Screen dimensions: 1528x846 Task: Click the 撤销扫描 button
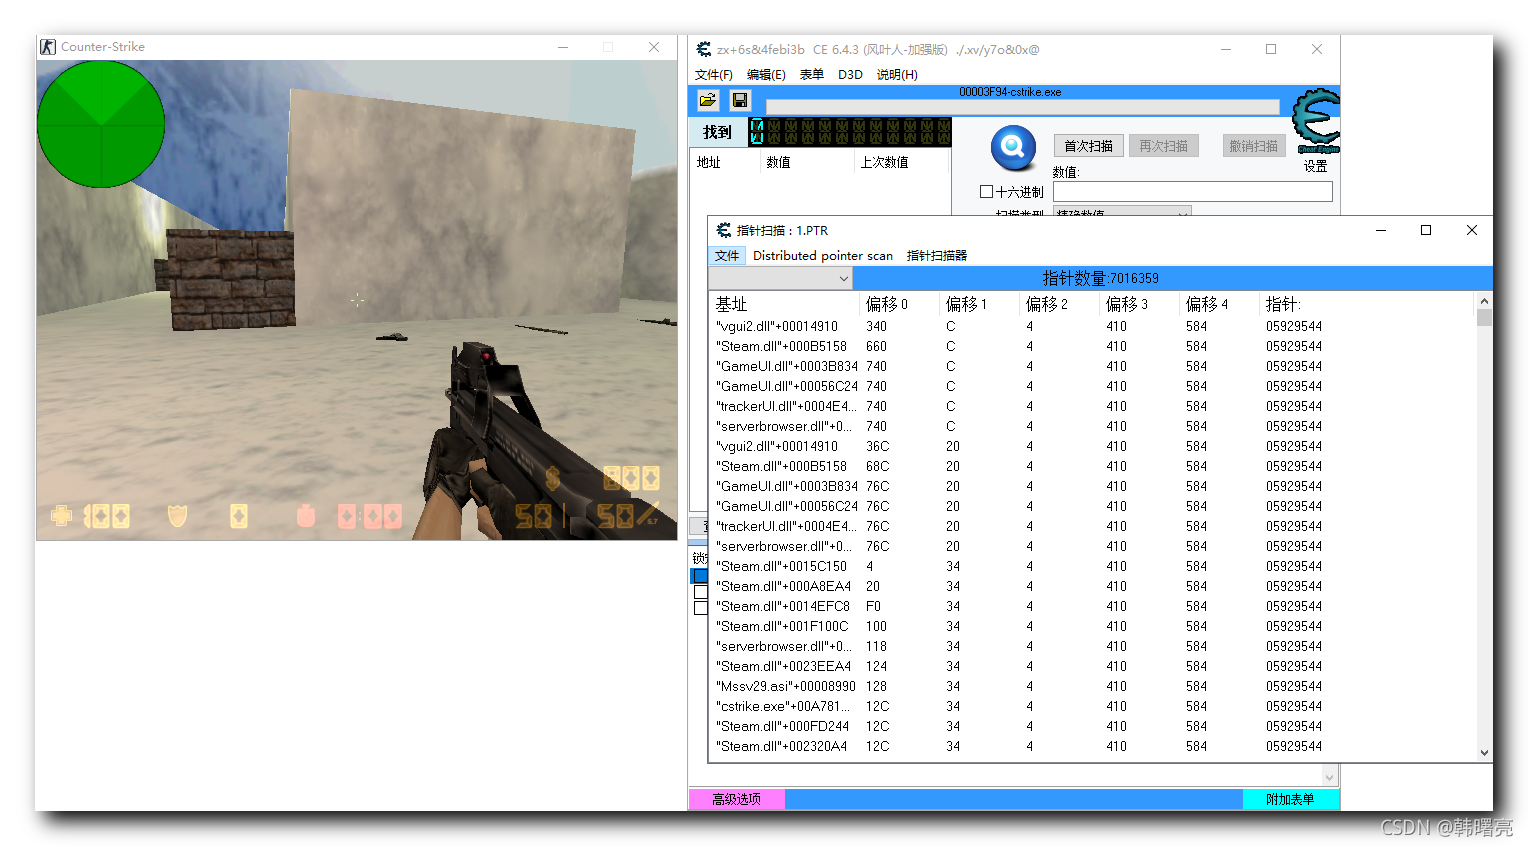[1253, 146]
